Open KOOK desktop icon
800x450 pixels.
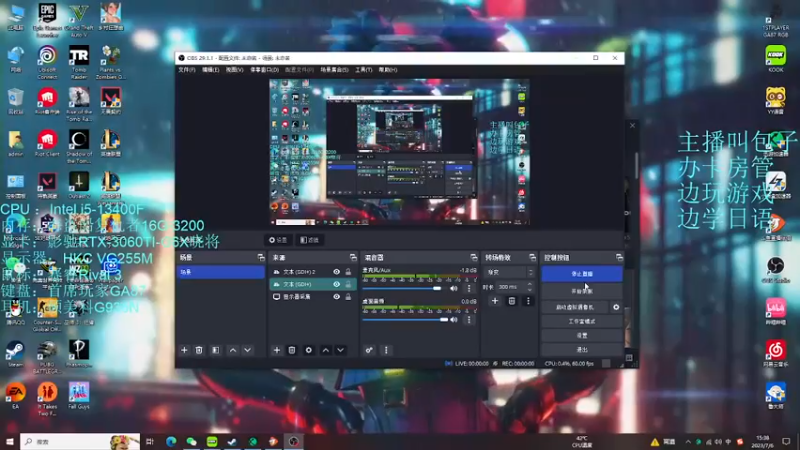tap(776, 58)
